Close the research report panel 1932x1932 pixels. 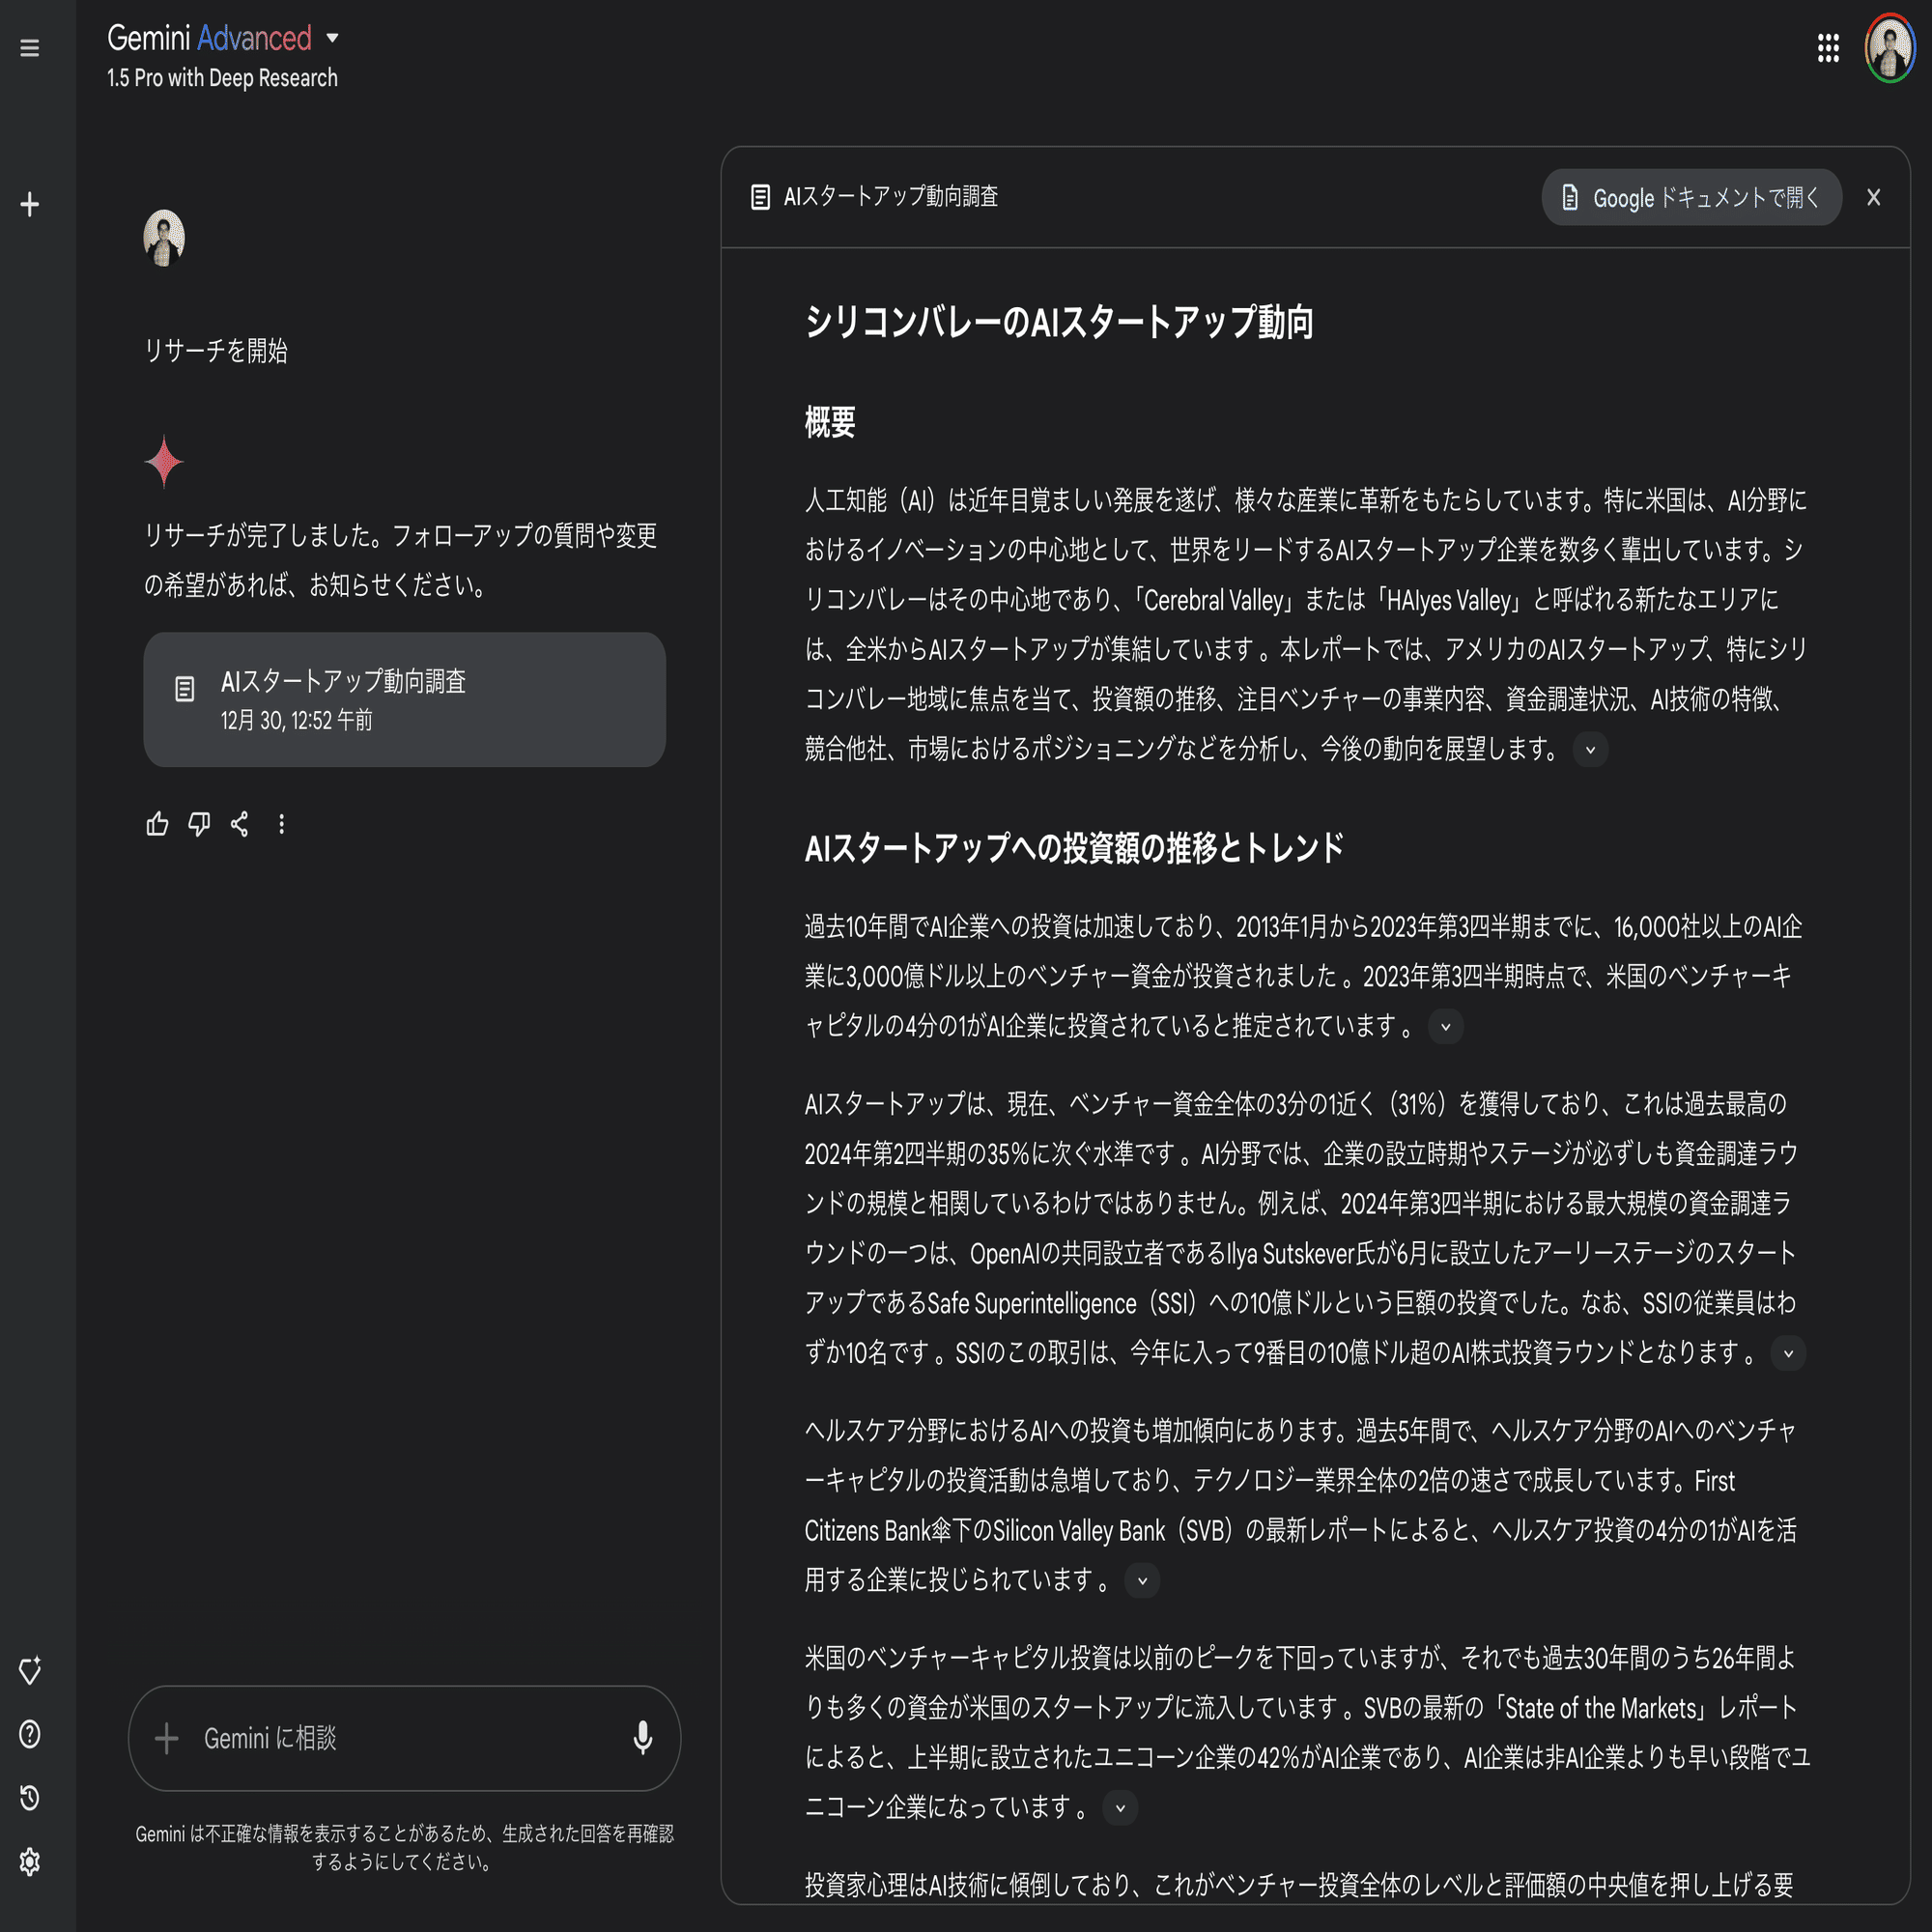coord(1875,197)
